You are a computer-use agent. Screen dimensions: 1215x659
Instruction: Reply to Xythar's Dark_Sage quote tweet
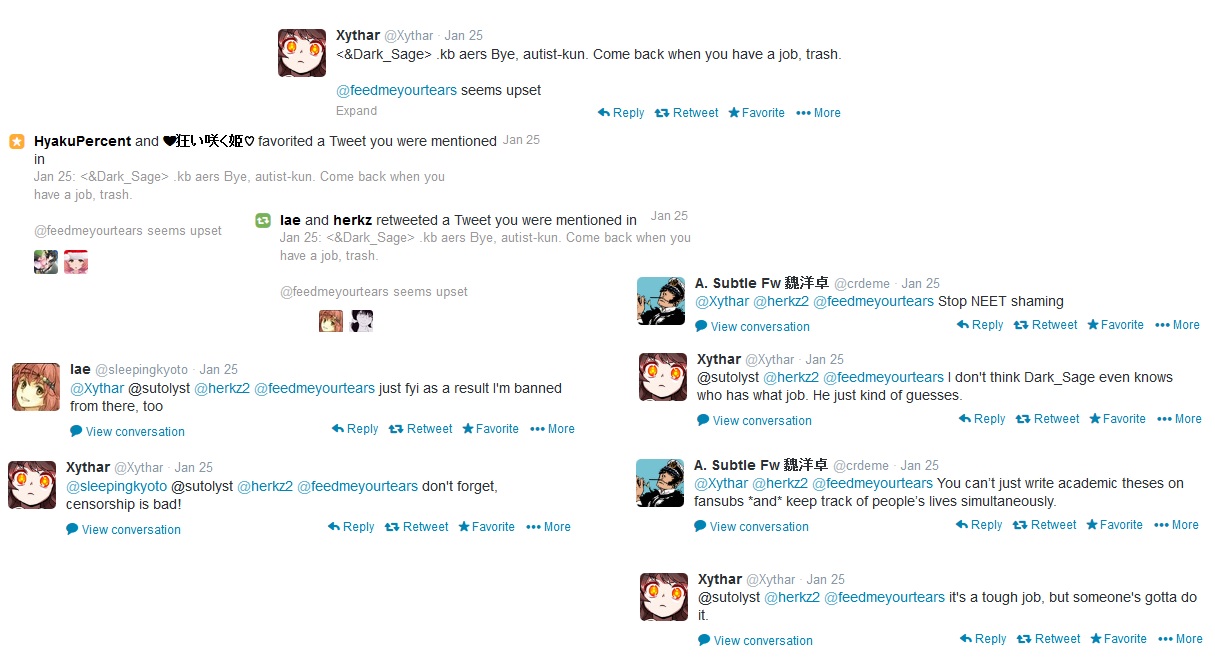click(x=621, y=113)
